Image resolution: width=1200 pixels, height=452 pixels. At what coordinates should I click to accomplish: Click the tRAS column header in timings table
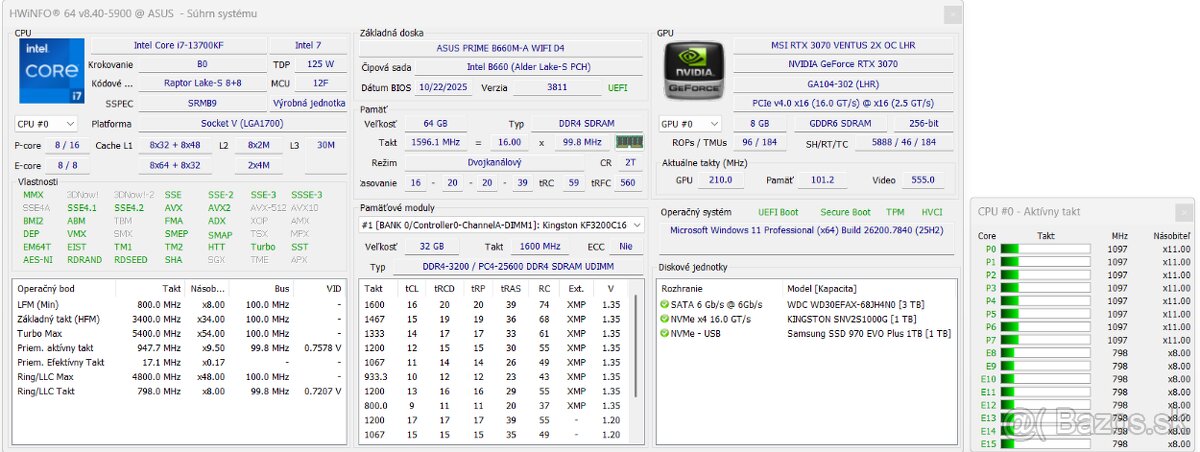(x=510, y=288)
